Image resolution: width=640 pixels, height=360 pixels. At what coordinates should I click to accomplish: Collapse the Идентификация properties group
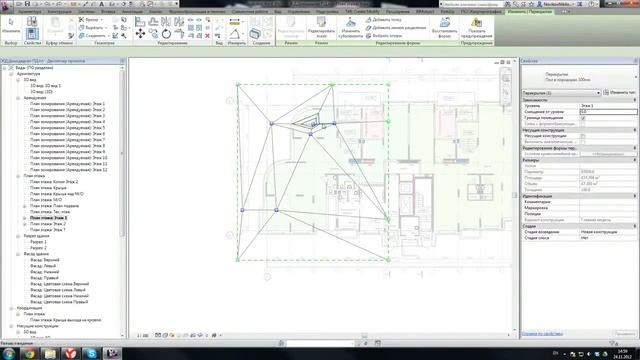(635, 196)
